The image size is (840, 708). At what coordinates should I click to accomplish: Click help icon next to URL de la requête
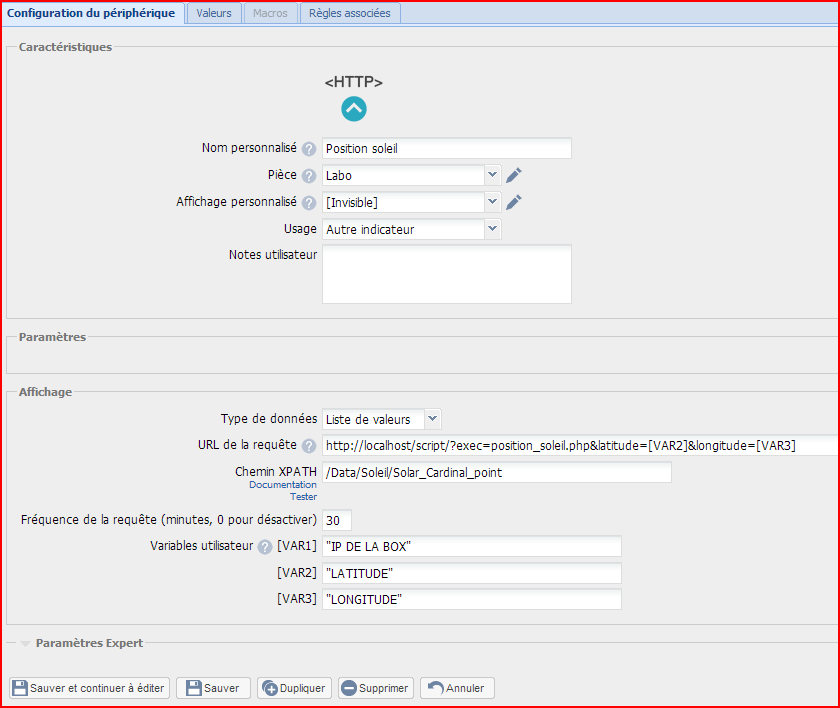click(309, 446)
